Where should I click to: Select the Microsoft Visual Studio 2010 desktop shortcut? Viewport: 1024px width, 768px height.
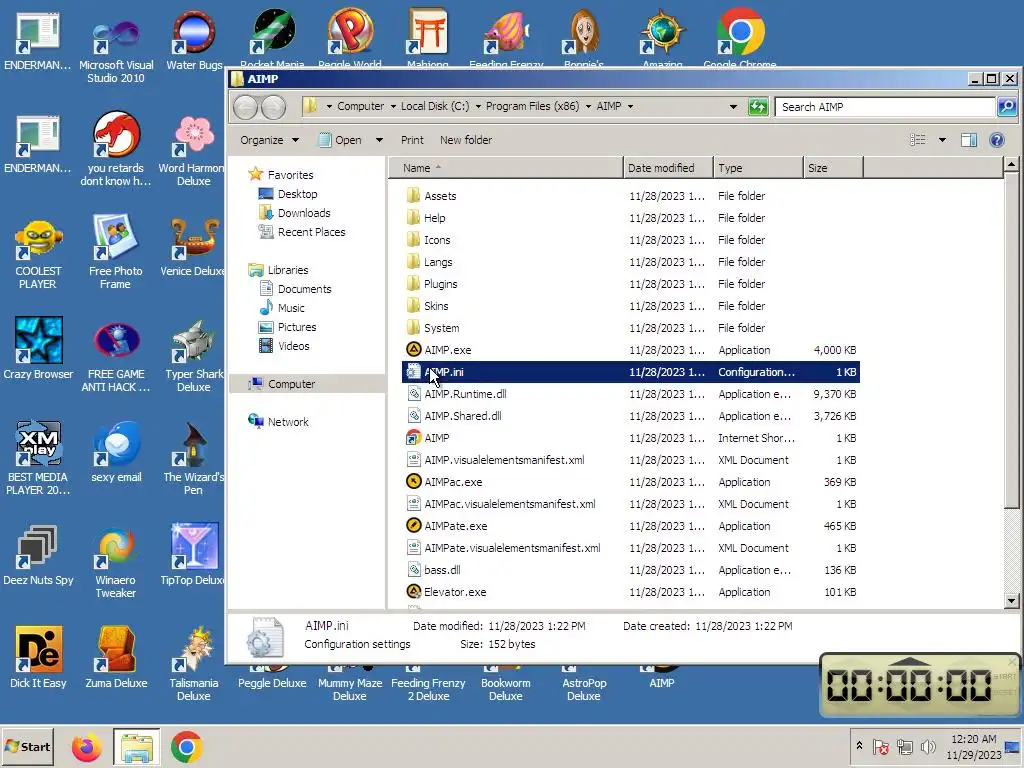tap(116, 47)
